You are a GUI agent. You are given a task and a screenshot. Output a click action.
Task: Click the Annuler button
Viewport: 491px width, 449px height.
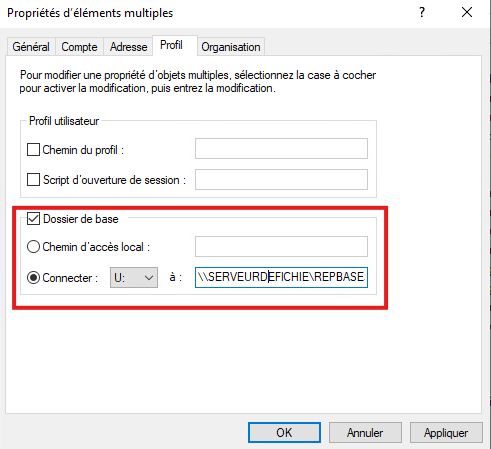[365, 433]
